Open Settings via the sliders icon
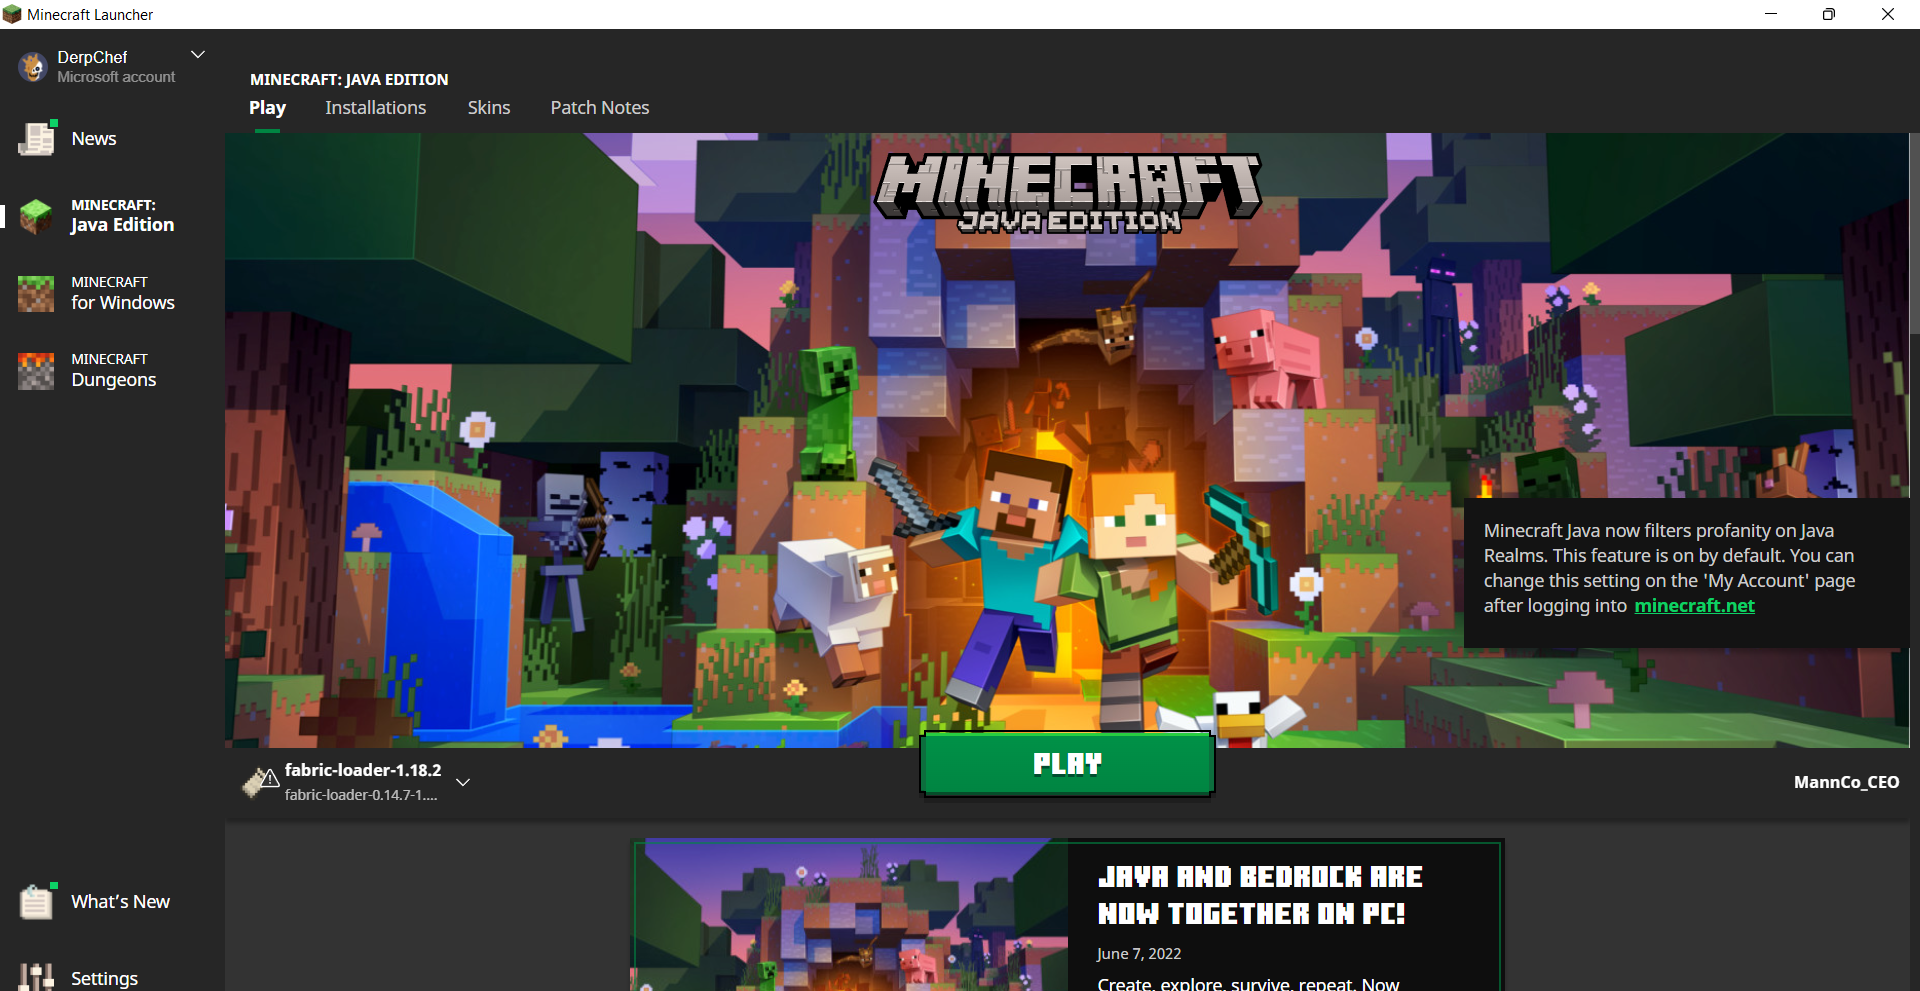 pos(37,977)
